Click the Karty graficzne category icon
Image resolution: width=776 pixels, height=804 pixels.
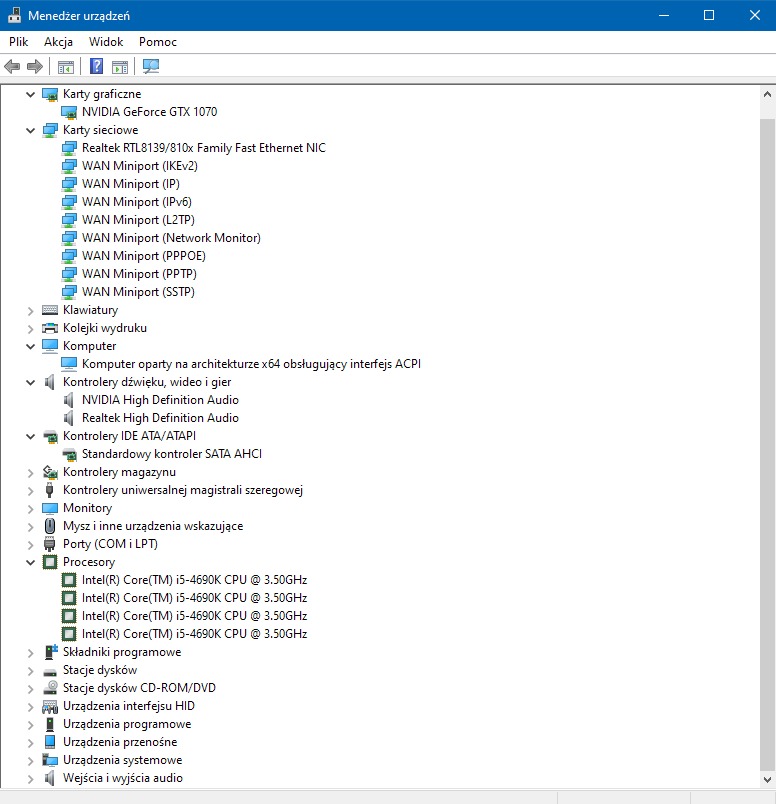click(50, 94)
